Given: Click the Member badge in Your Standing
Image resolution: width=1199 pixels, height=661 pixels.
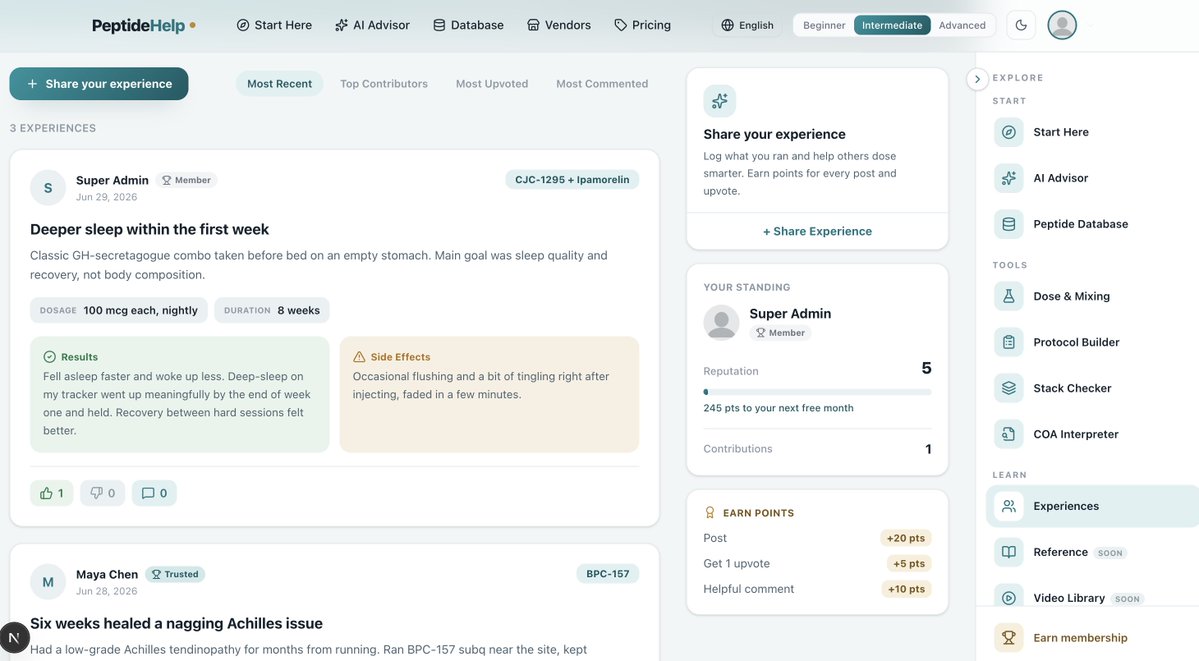Looking at the screenshot, I should pyautogui.click(x=780, y=333).
